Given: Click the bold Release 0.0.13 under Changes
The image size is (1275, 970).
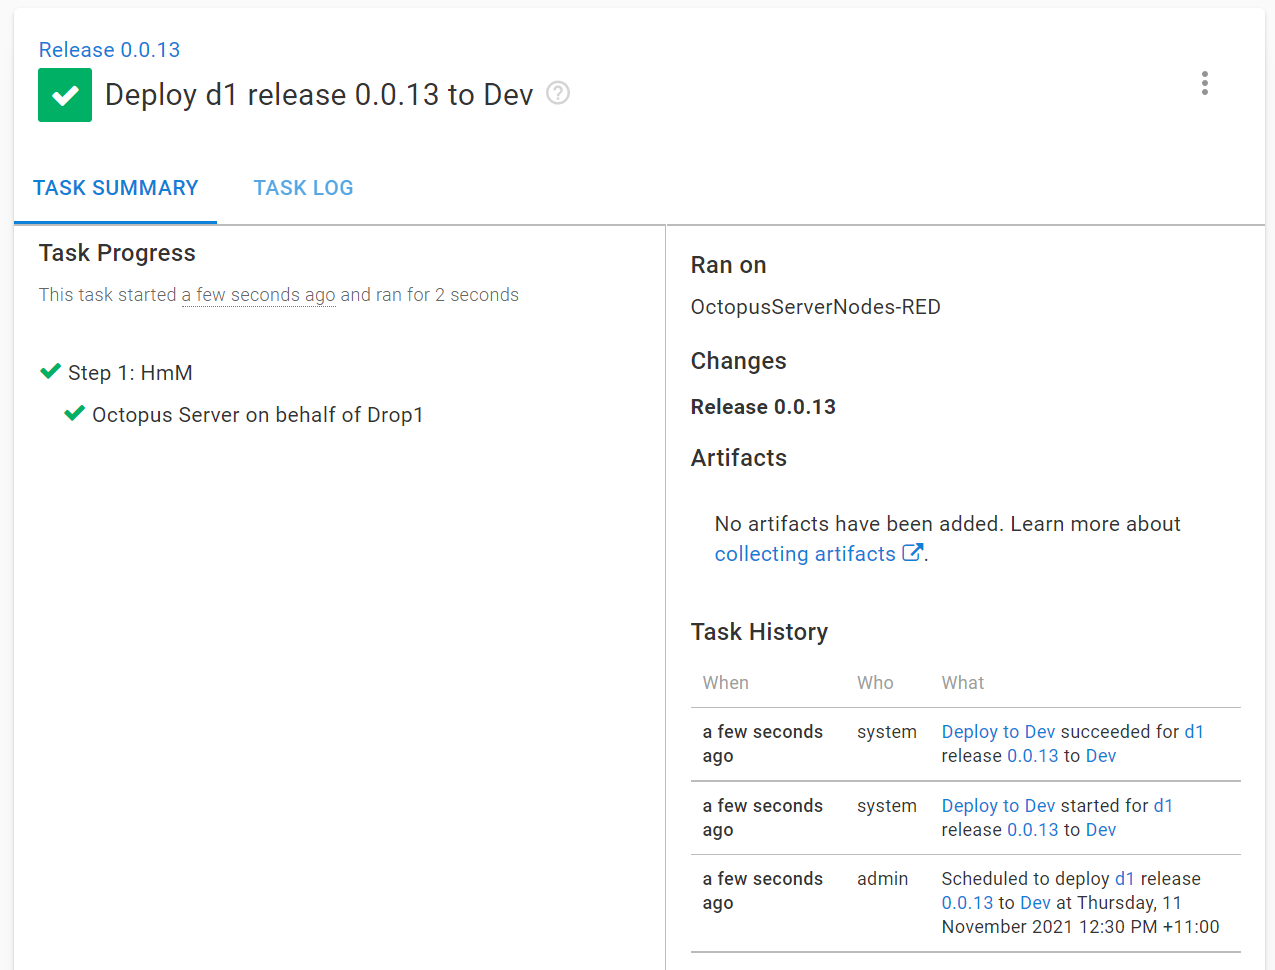Looking at the screenshot, I should 763,407.
